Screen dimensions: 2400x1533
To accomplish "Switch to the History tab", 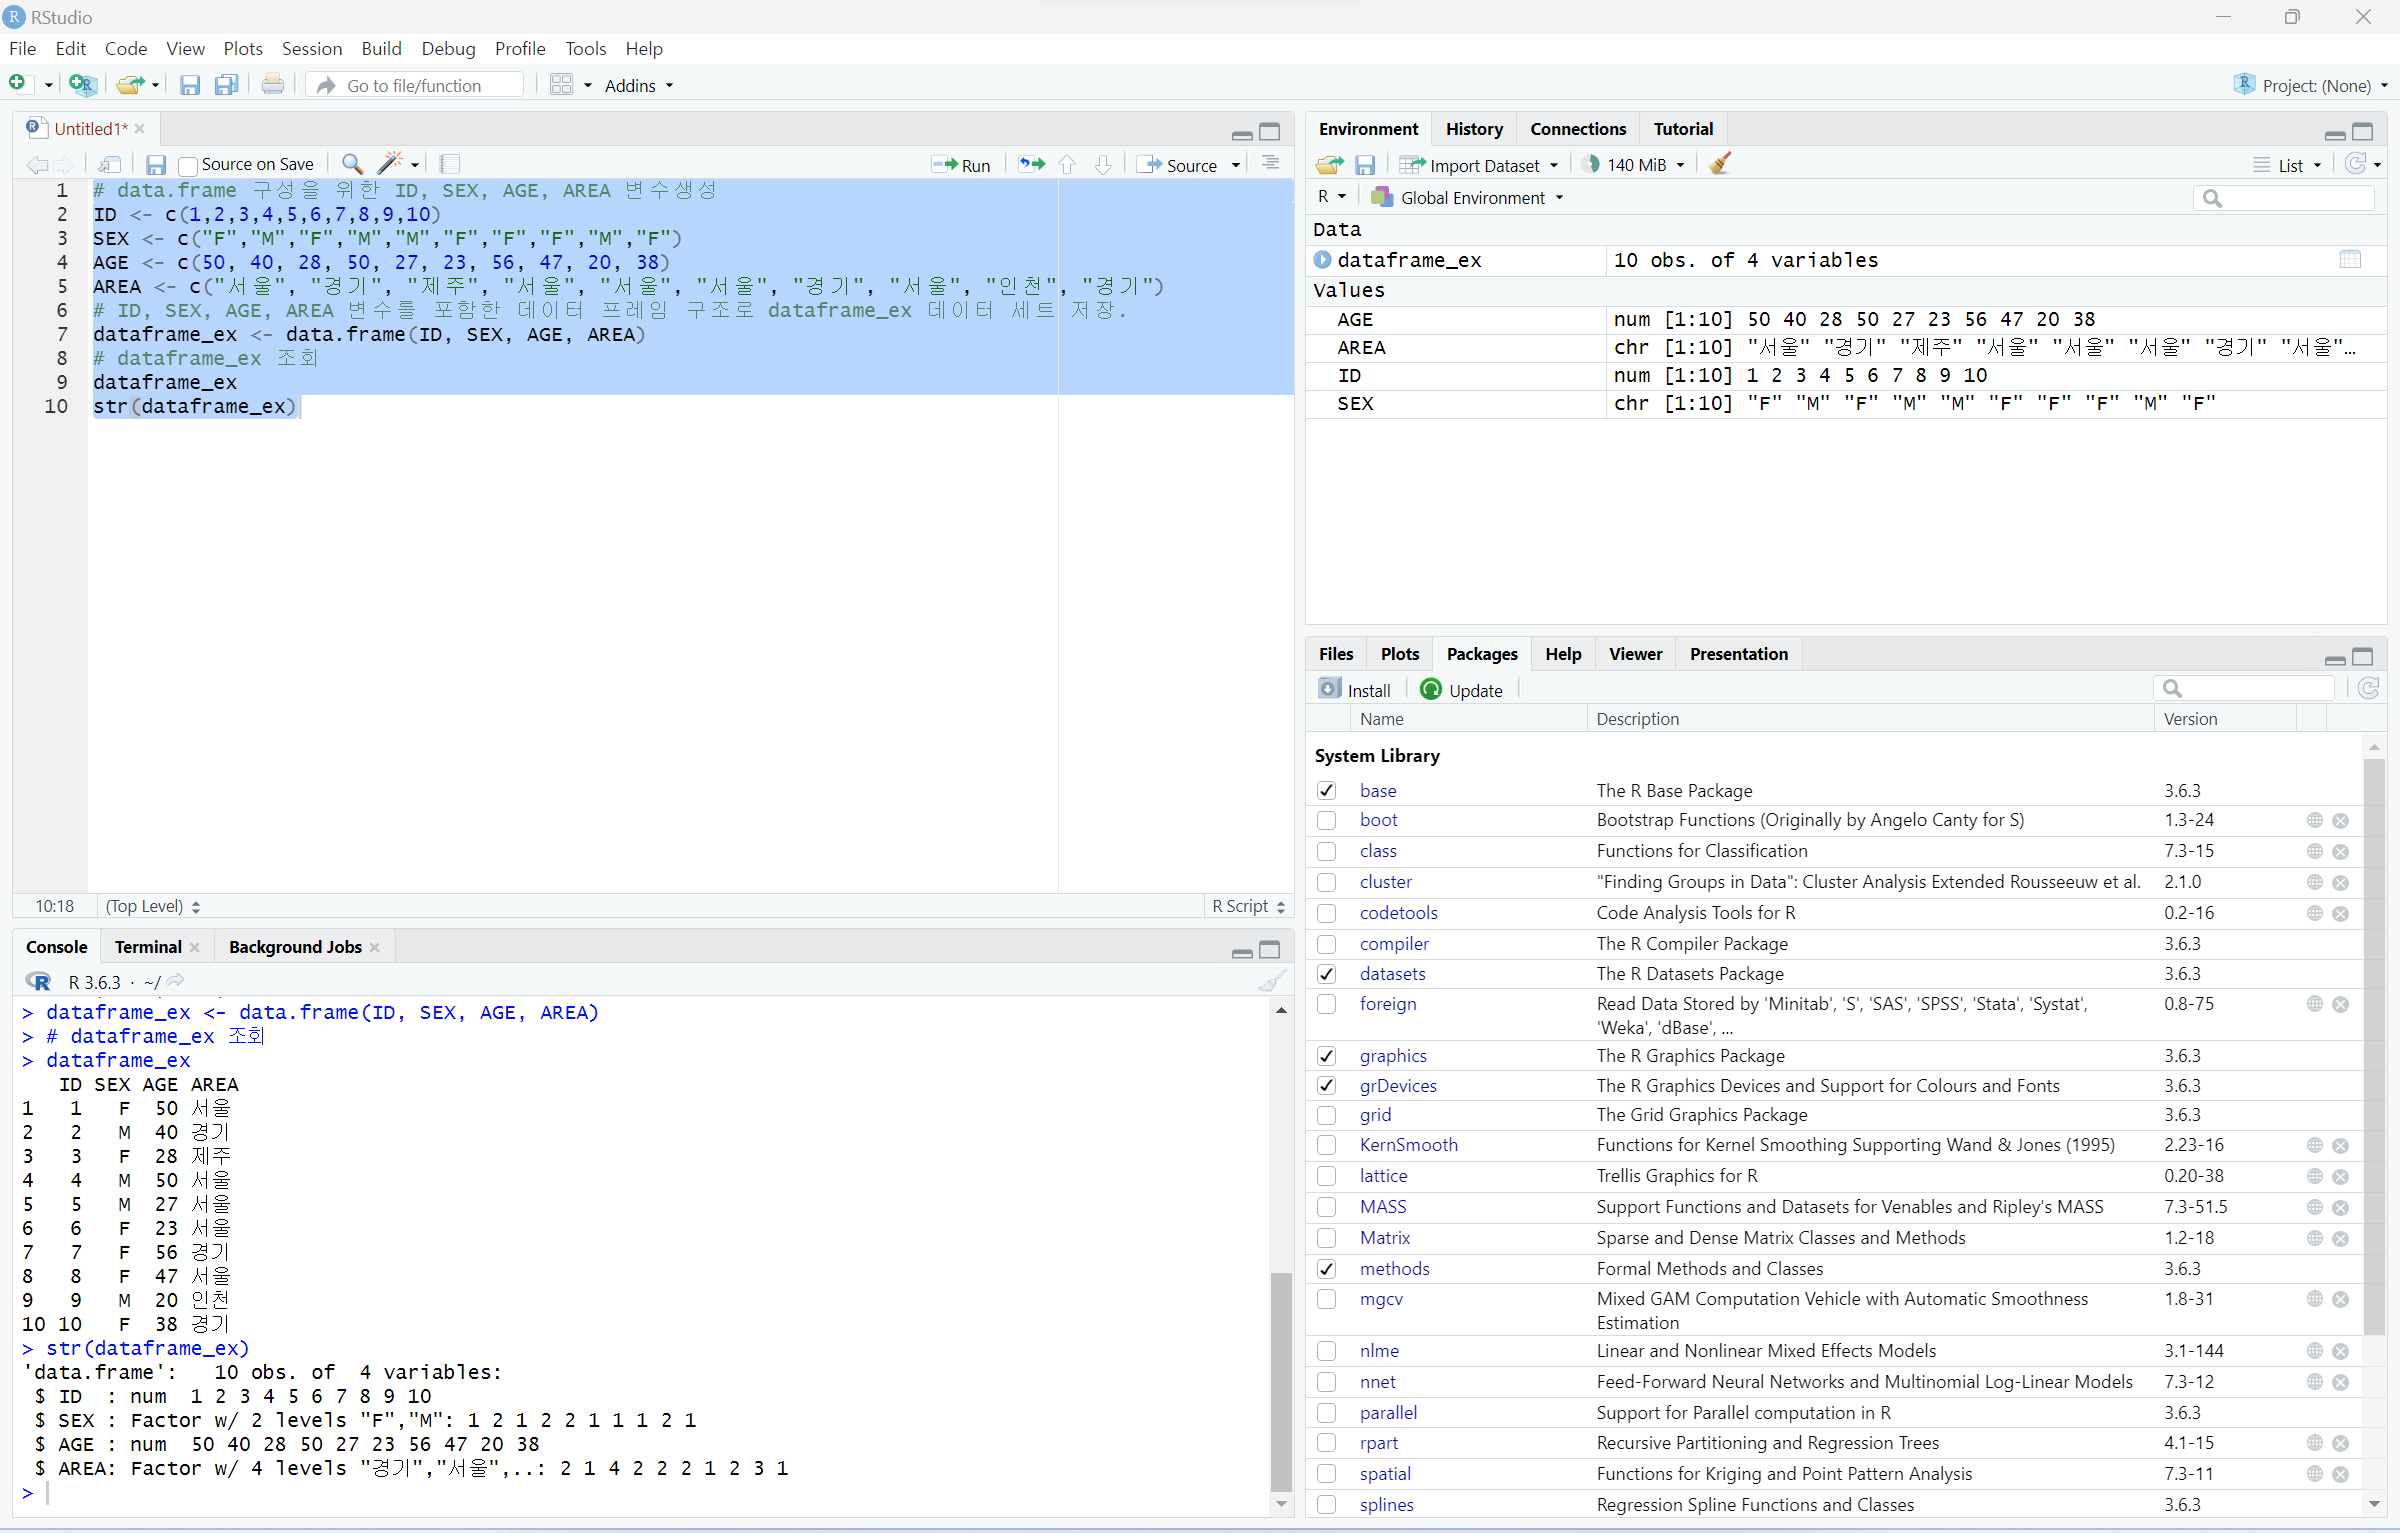I will point(1473,129).
